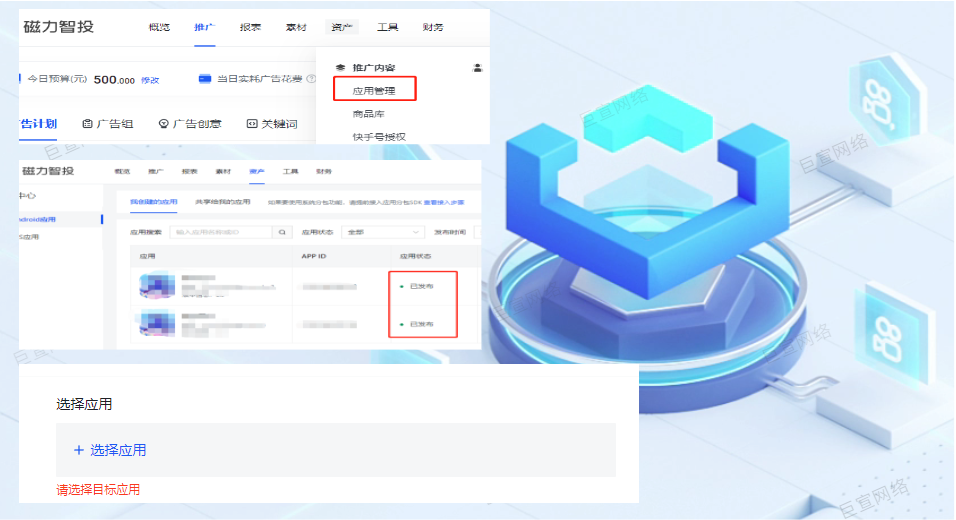
Task: Open 推广 in the app list panel's menu
Action: [x=155, y=171]
